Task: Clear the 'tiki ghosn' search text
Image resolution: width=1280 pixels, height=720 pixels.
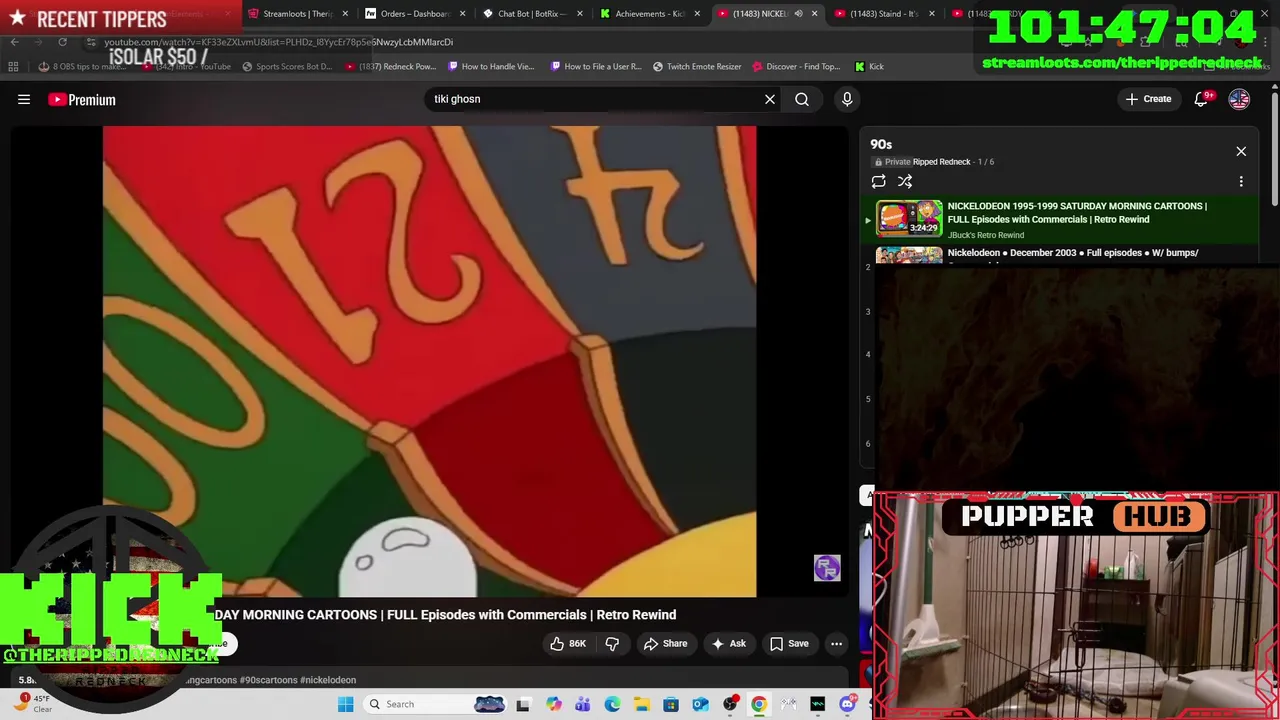Action: coord(770,100)
